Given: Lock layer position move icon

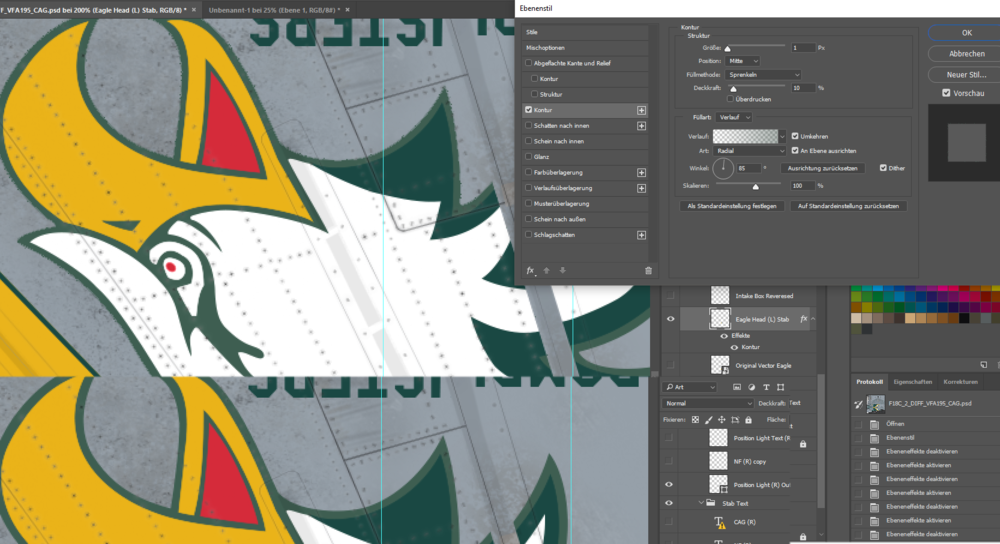Looking at the screenshot, I should (721, 420).
